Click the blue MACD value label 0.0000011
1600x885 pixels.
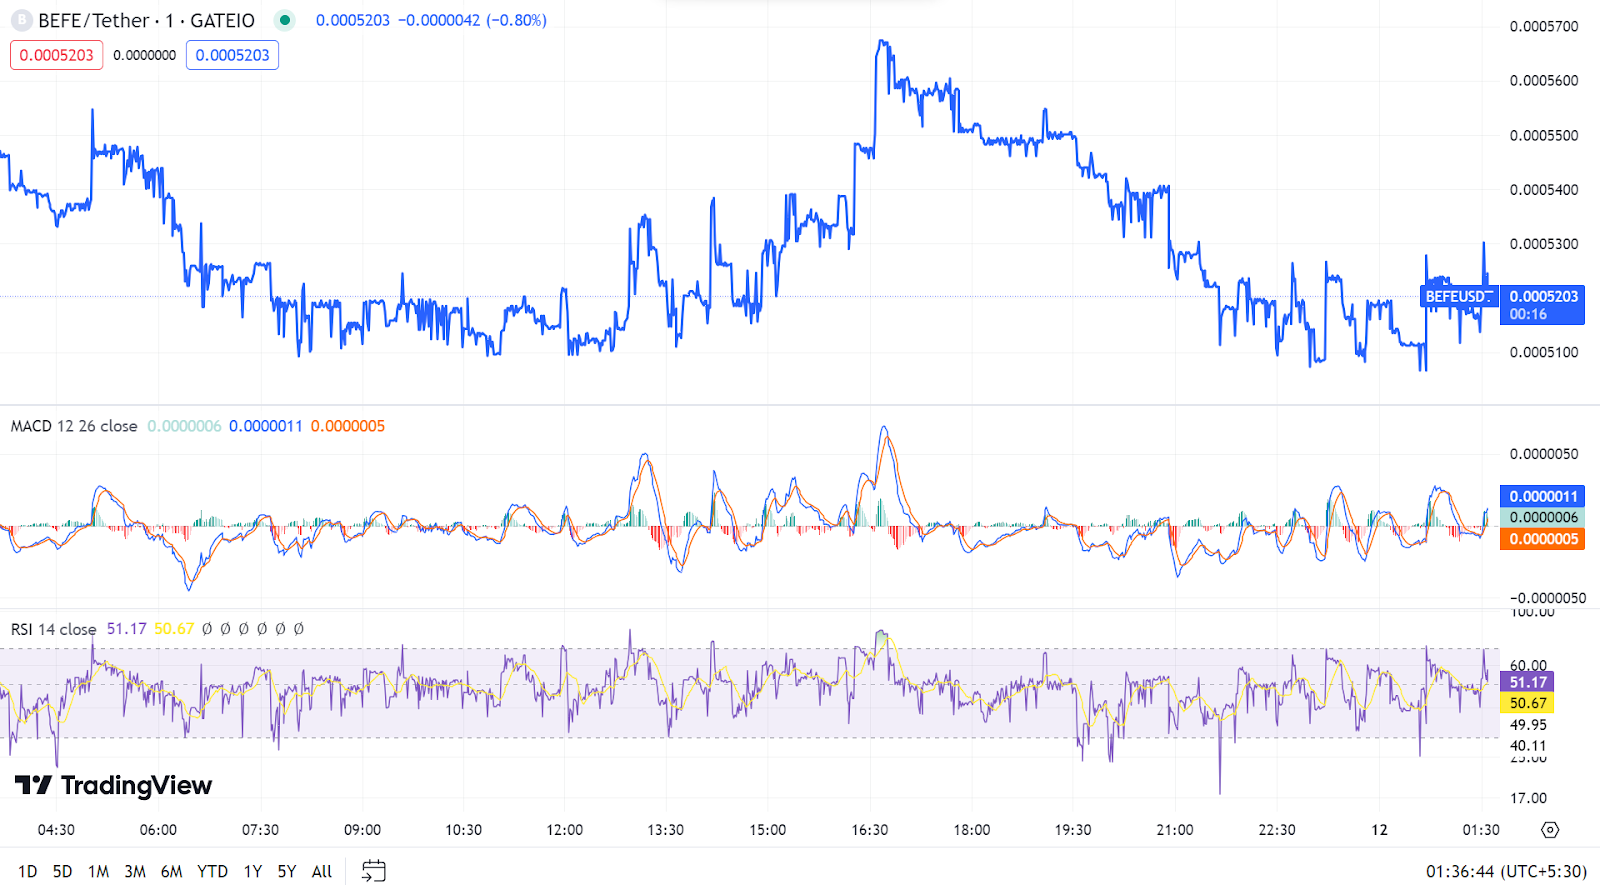click(1542, 496)
